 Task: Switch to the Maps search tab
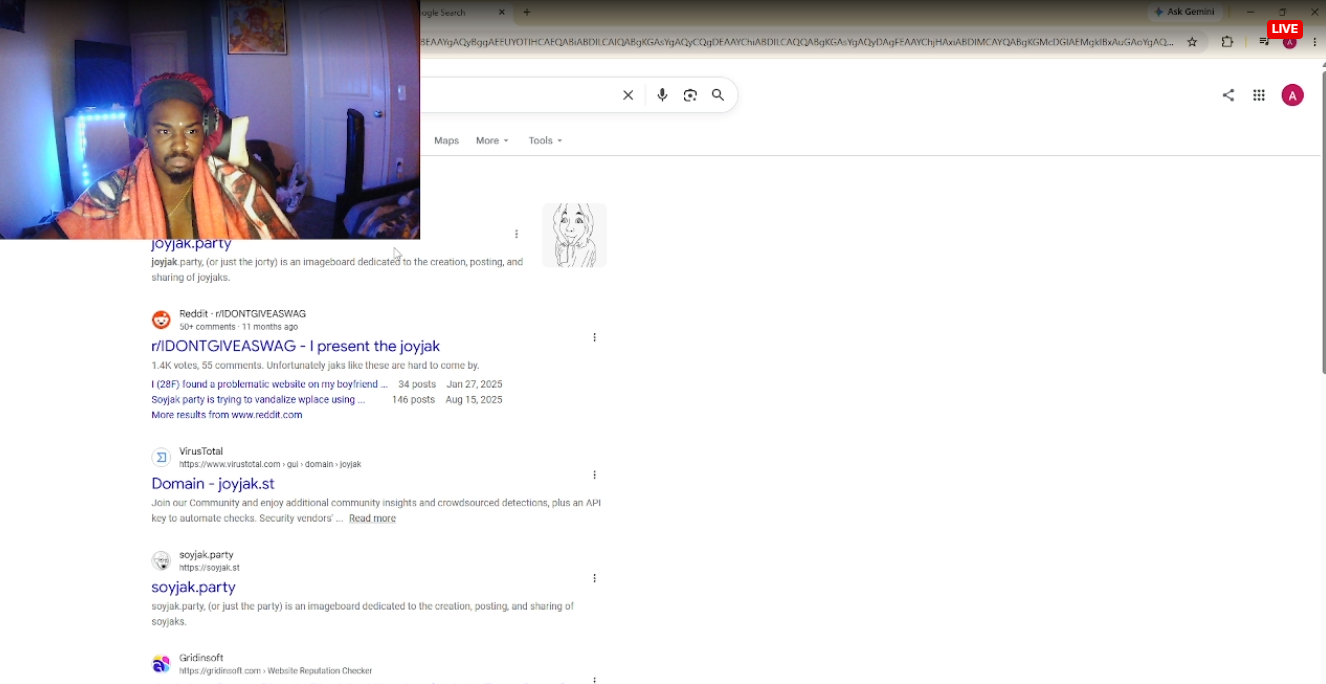tap(446, 141)
